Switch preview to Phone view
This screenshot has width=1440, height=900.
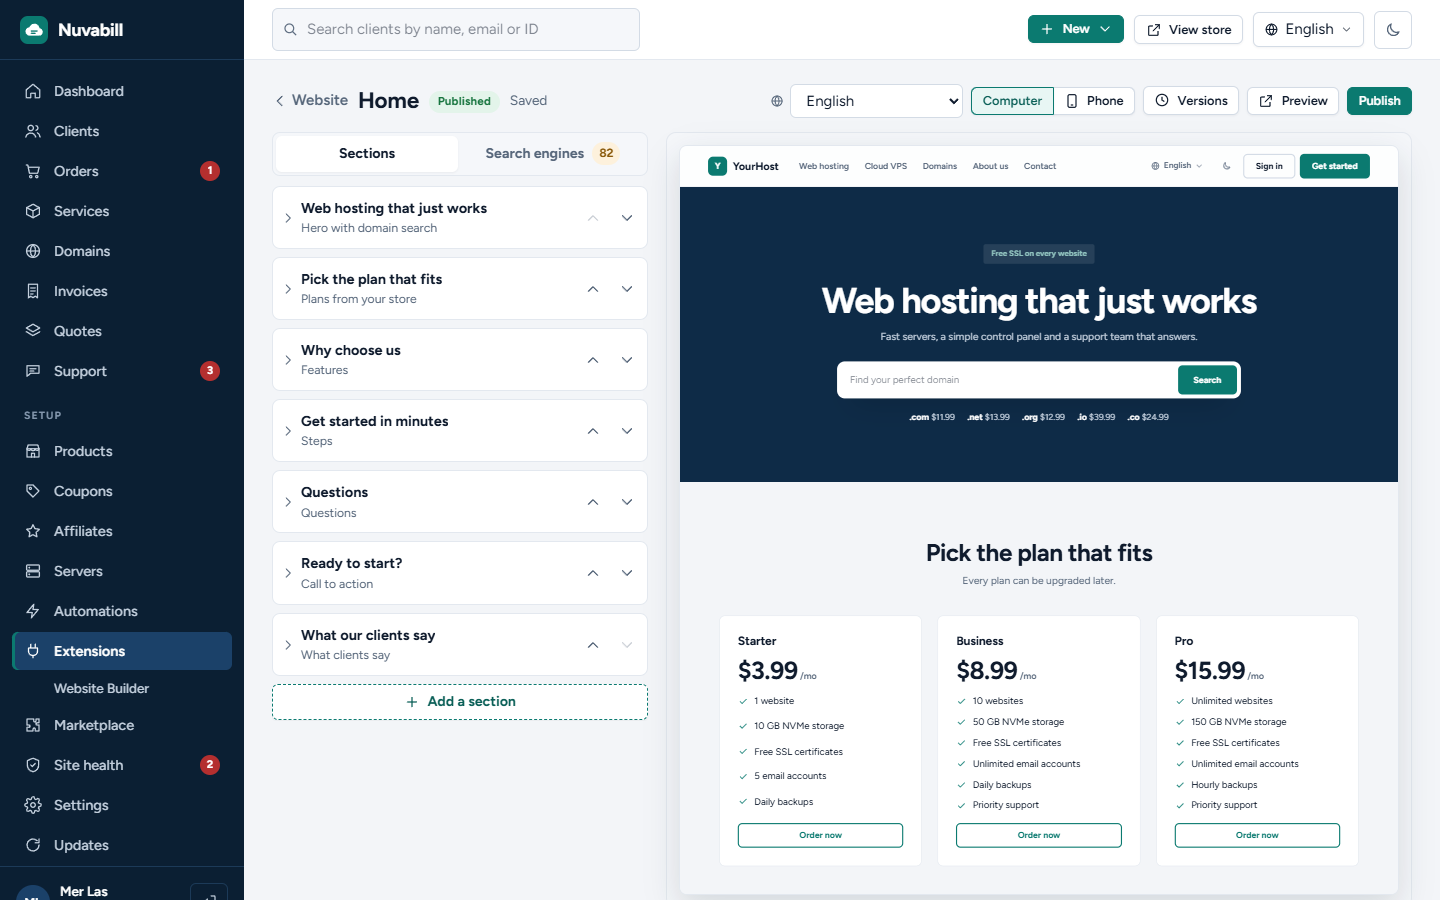(x=1094, y=101)
